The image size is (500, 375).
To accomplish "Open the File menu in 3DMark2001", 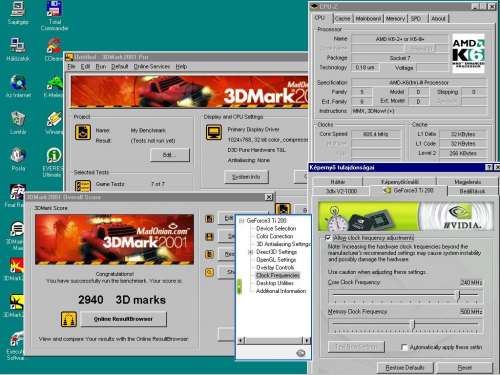I will [x=72, y=67].
